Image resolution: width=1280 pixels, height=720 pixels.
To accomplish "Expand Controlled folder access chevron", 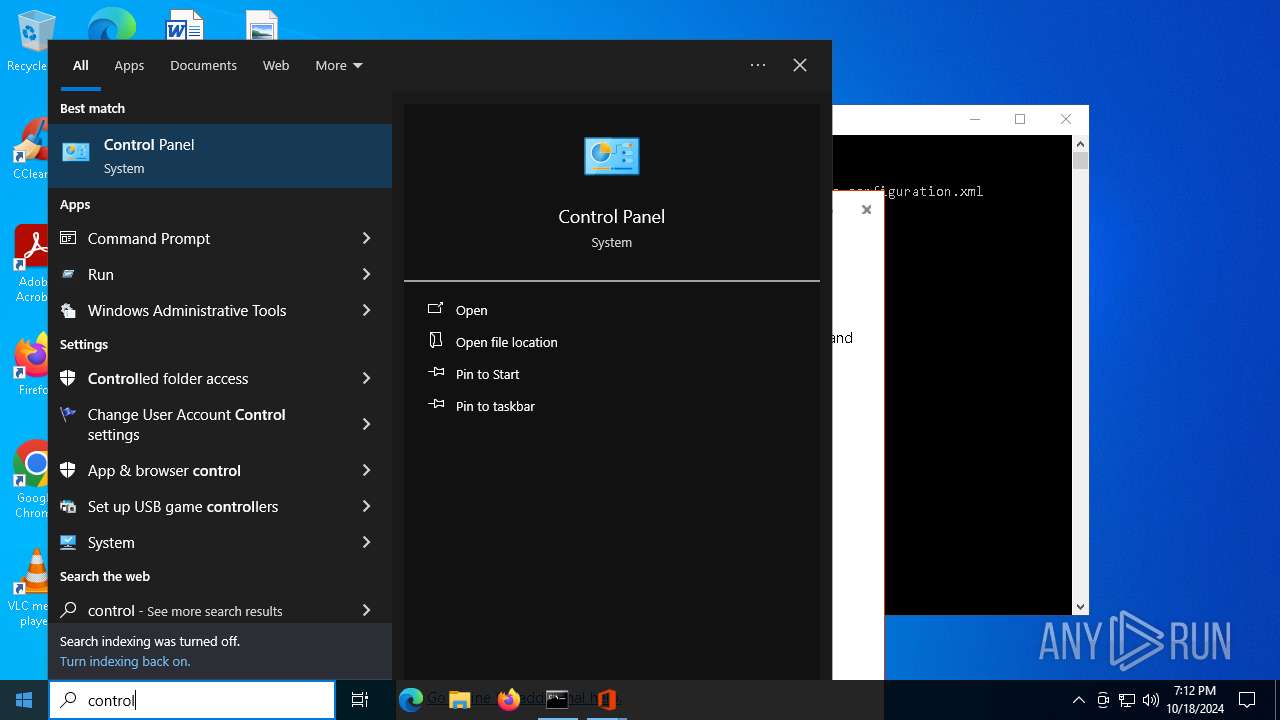I will coord(366,378).
